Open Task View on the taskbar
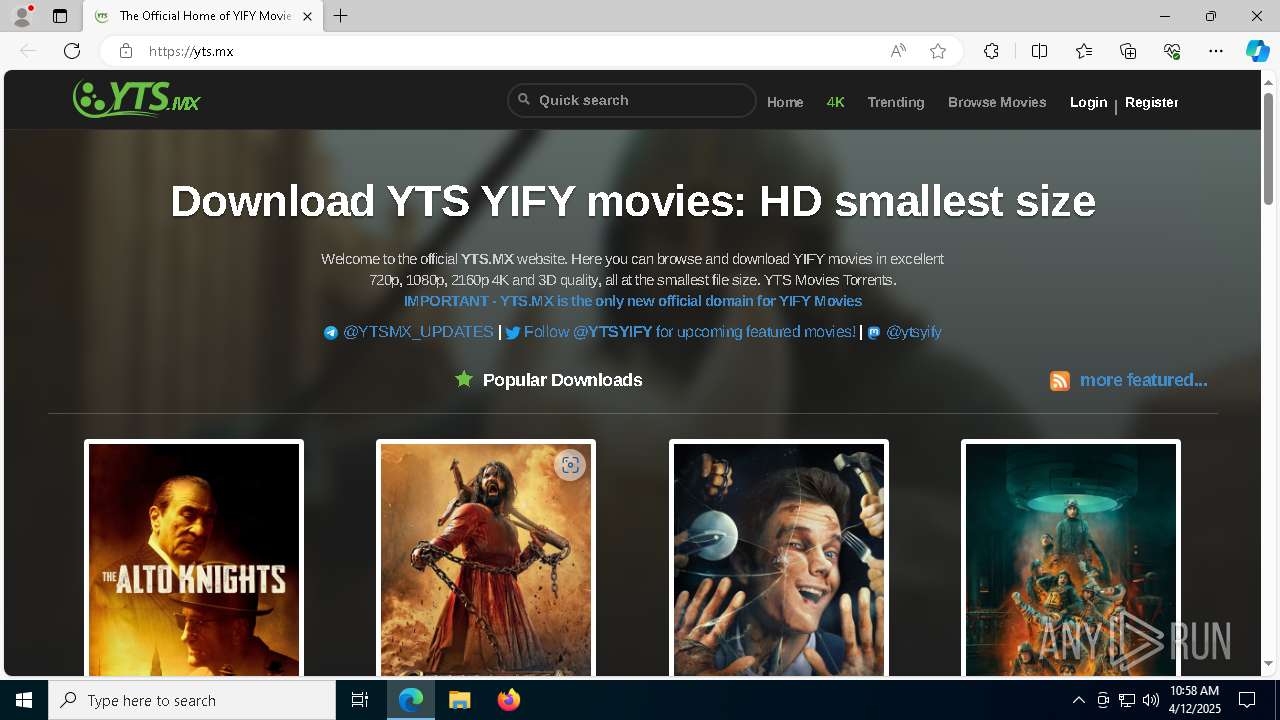Viewport: 1280px width, 720px height. click(x=360, y=700)
